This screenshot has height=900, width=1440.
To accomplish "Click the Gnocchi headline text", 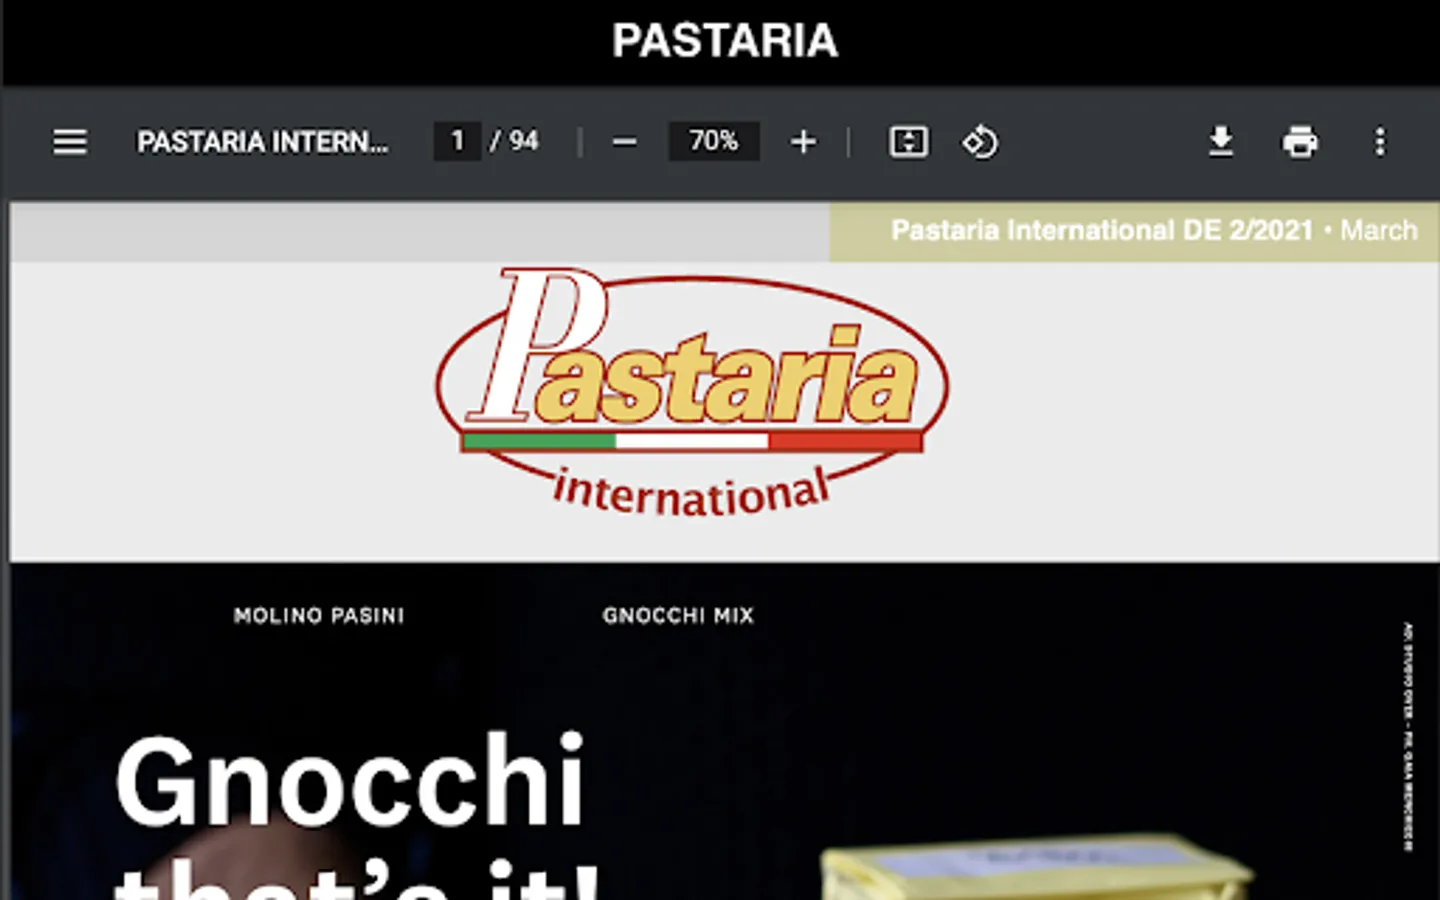I will tap(350, 780).
